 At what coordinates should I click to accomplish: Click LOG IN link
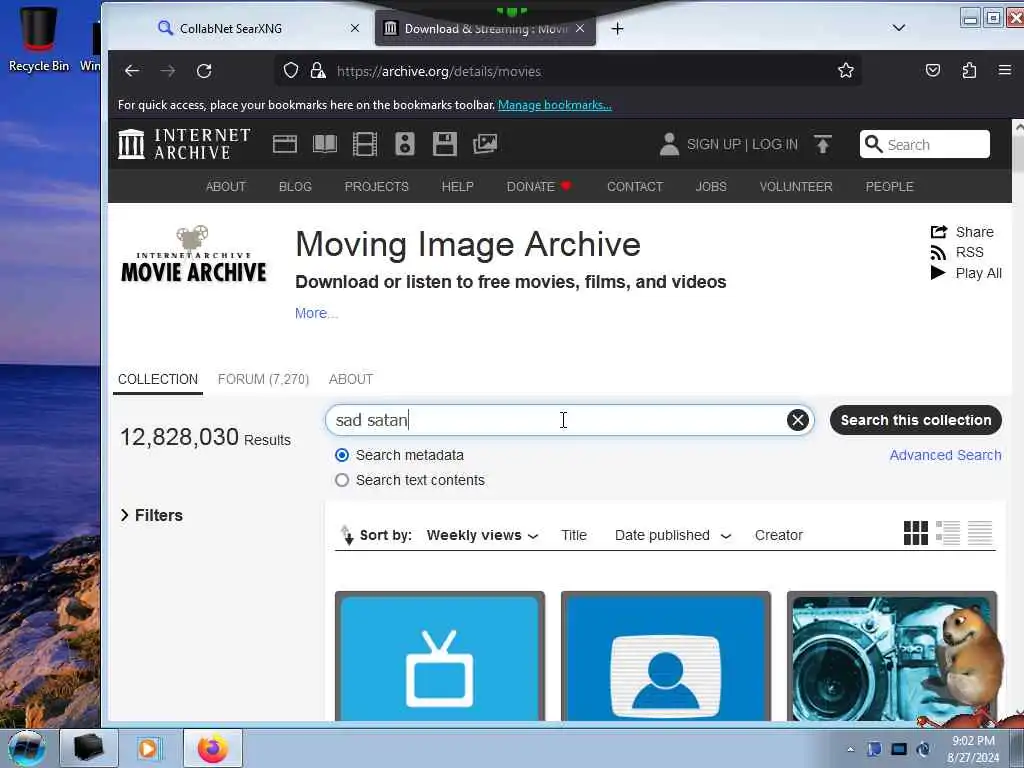775,144
